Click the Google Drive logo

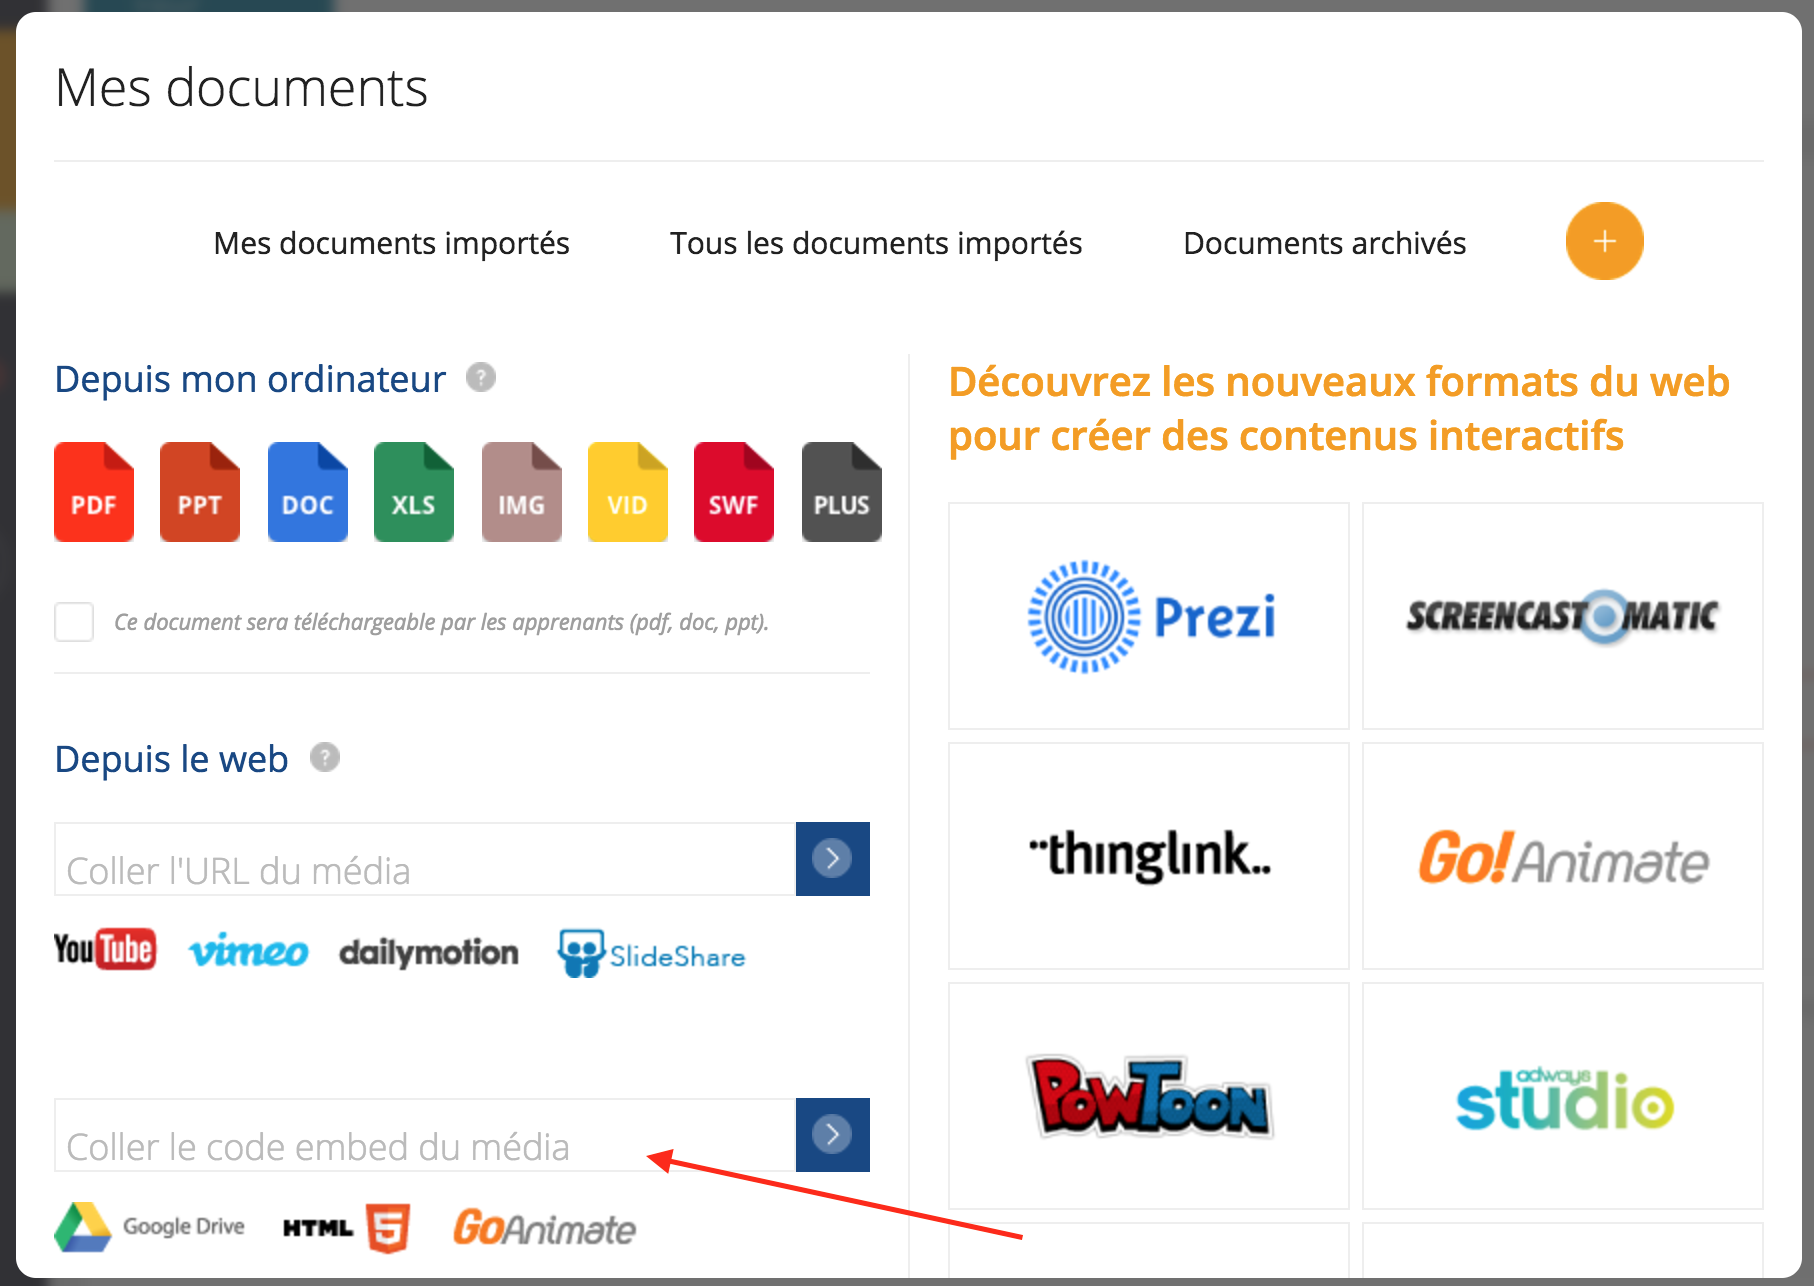[x=150, y=1227]
